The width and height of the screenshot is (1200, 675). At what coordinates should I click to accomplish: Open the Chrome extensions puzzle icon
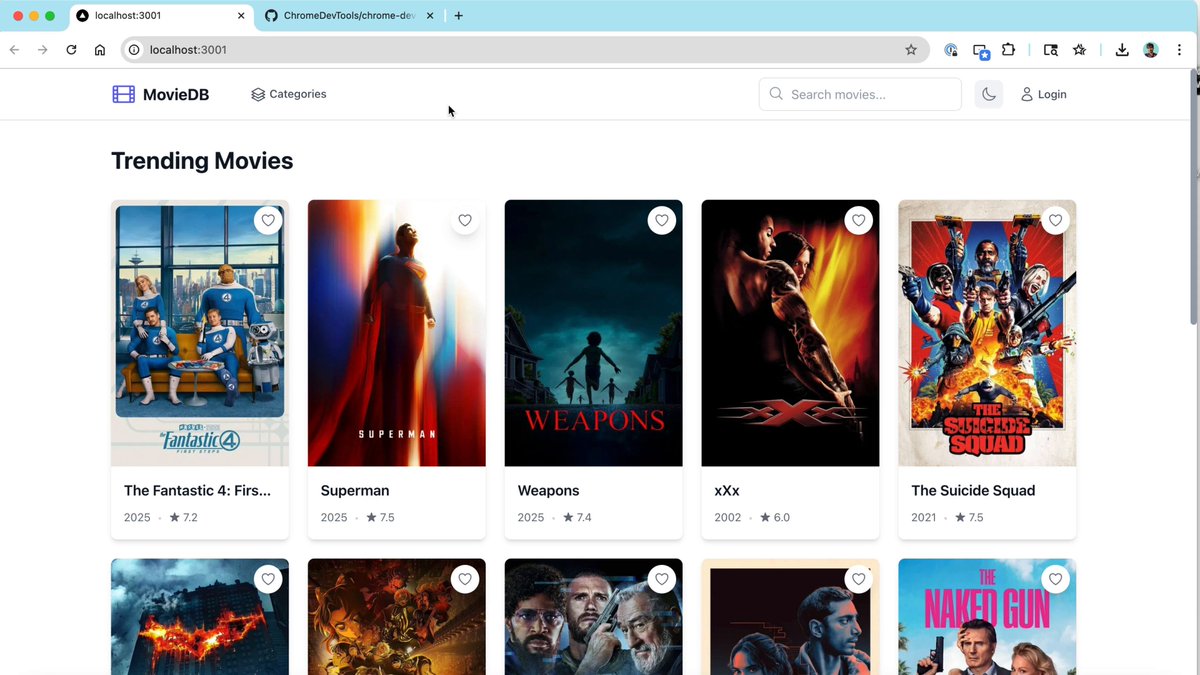tap(1008, 49)
